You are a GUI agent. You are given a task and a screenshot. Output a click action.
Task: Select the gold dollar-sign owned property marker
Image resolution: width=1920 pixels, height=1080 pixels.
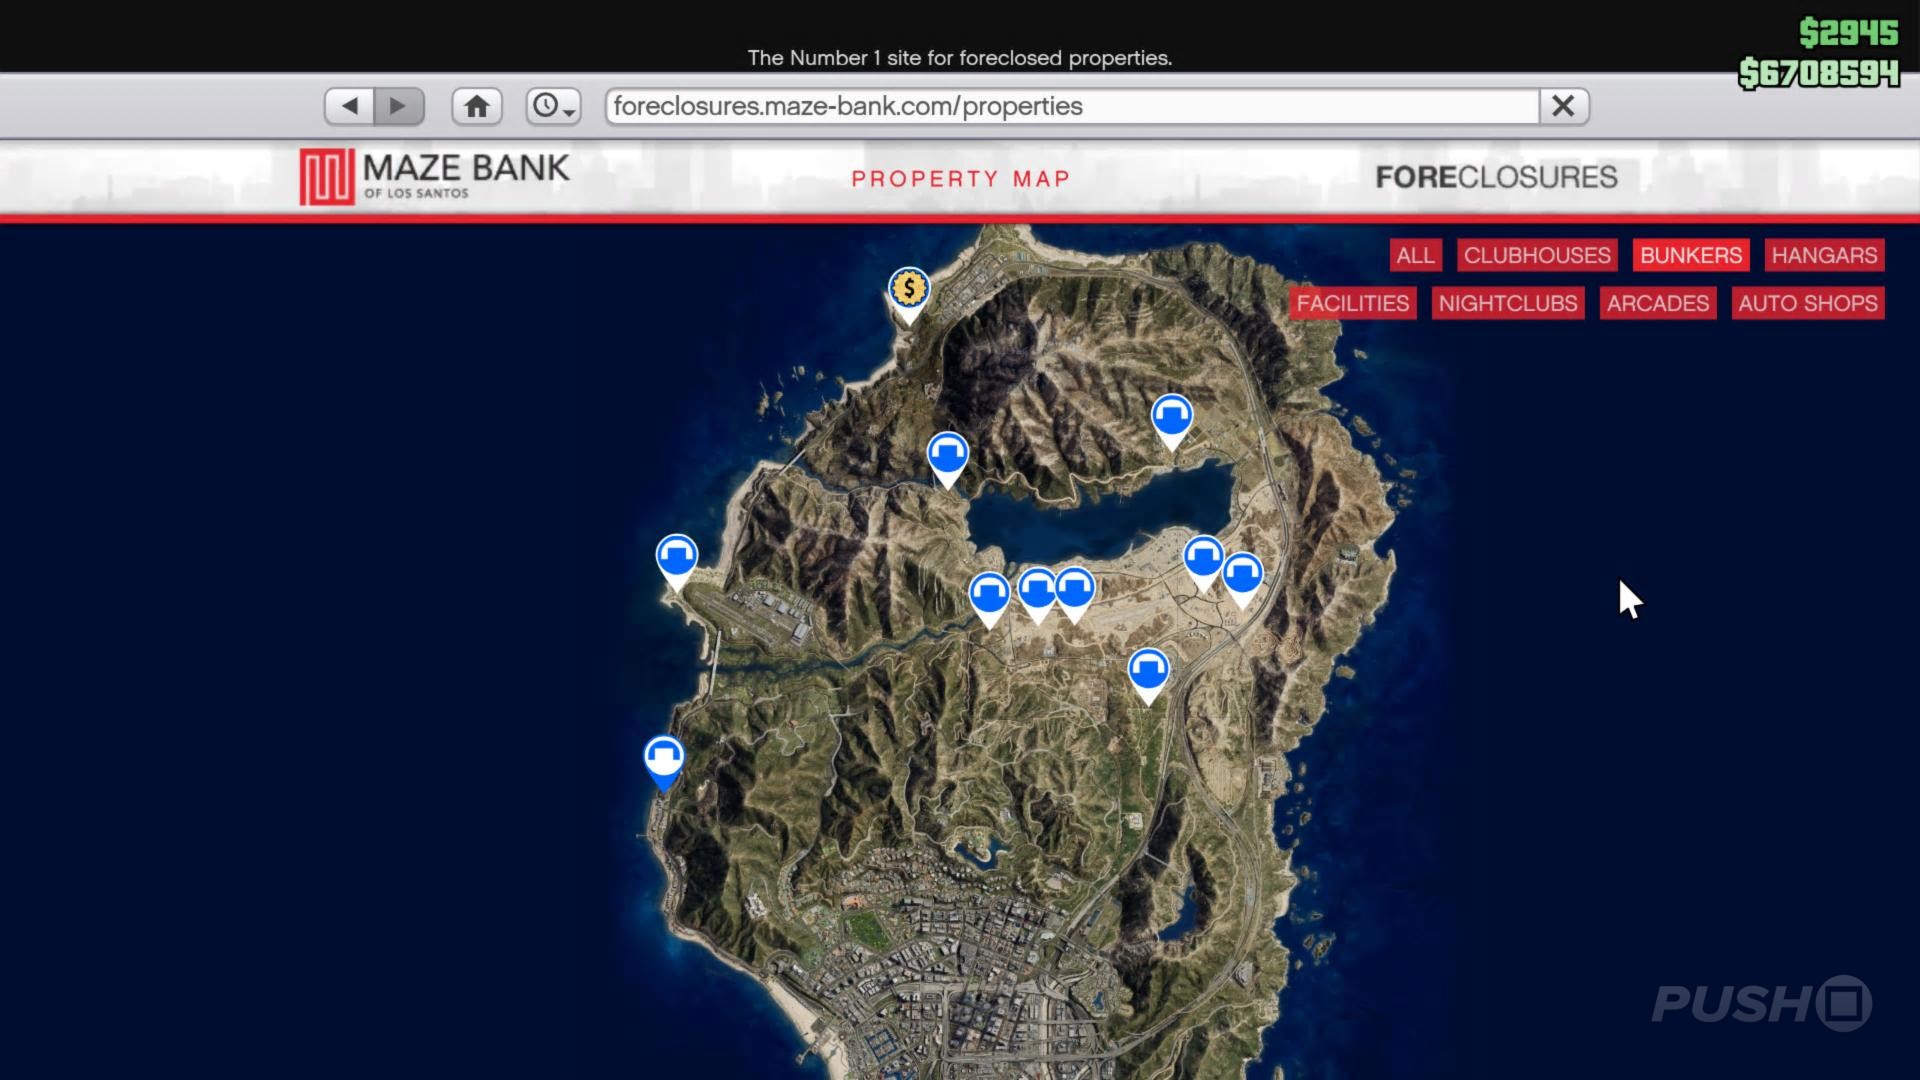908,290
